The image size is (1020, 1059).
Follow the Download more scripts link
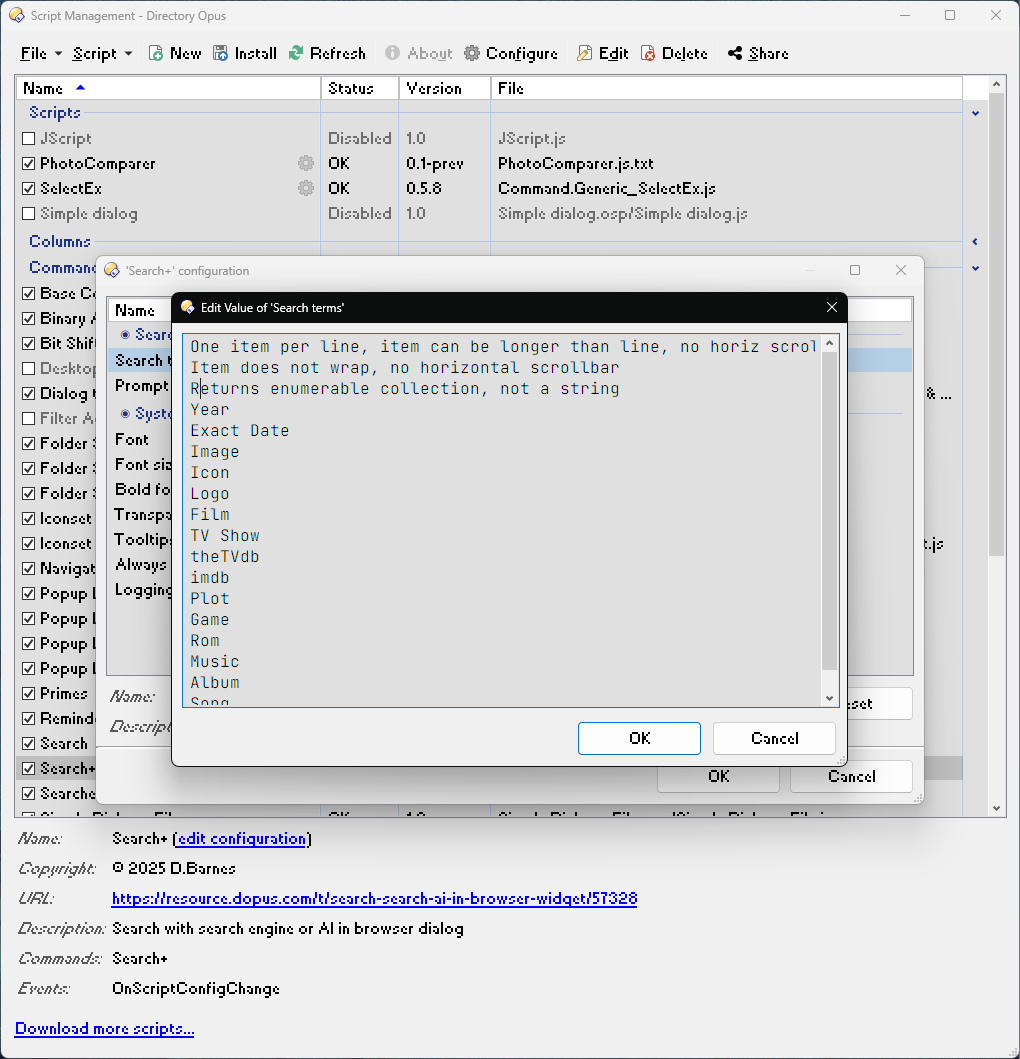point(104,1029)
